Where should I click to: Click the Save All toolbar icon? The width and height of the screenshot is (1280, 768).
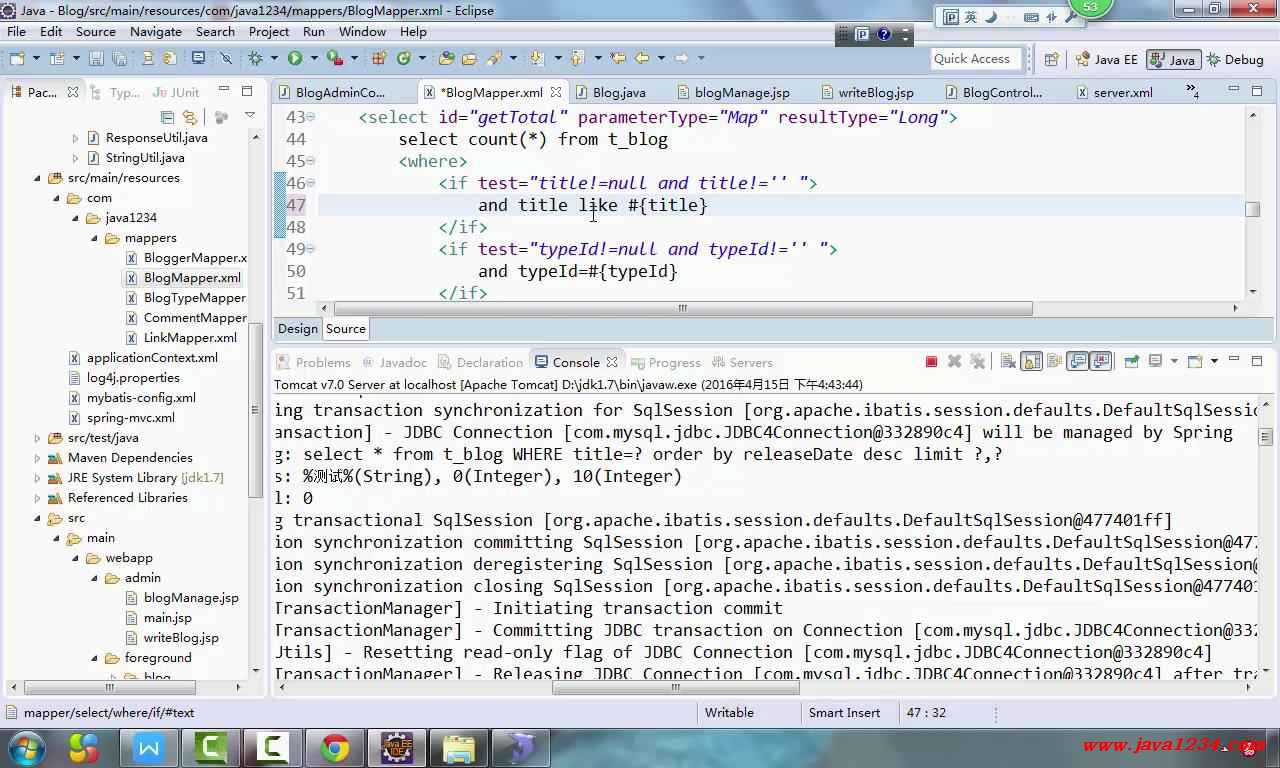pyautogui.click(x=119, y=58)
